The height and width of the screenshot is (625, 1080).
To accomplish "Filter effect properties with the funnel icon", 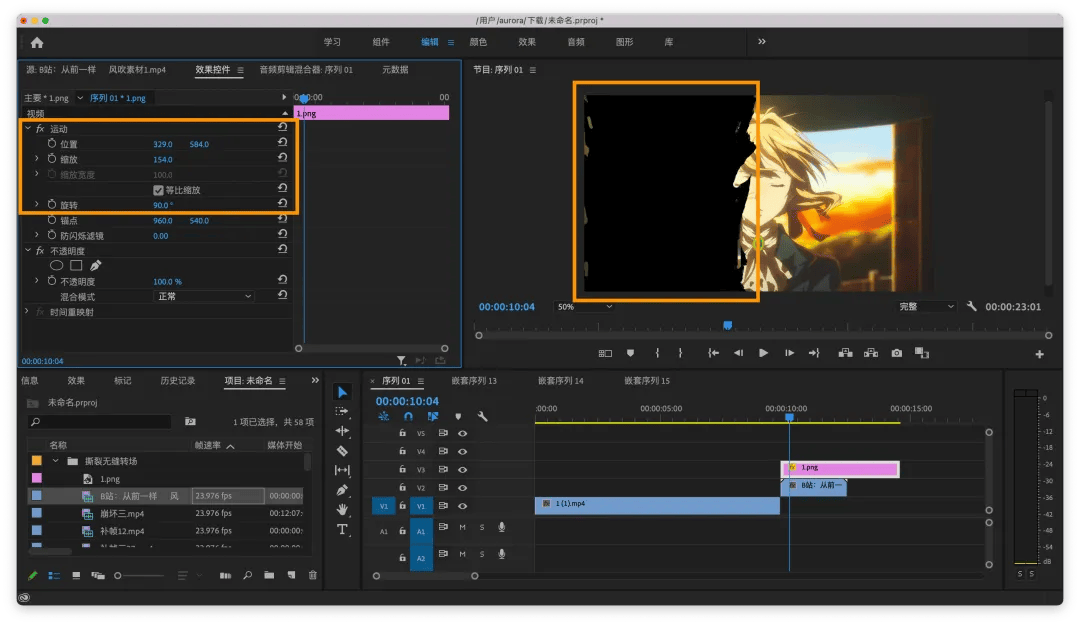I will (401, 360).
